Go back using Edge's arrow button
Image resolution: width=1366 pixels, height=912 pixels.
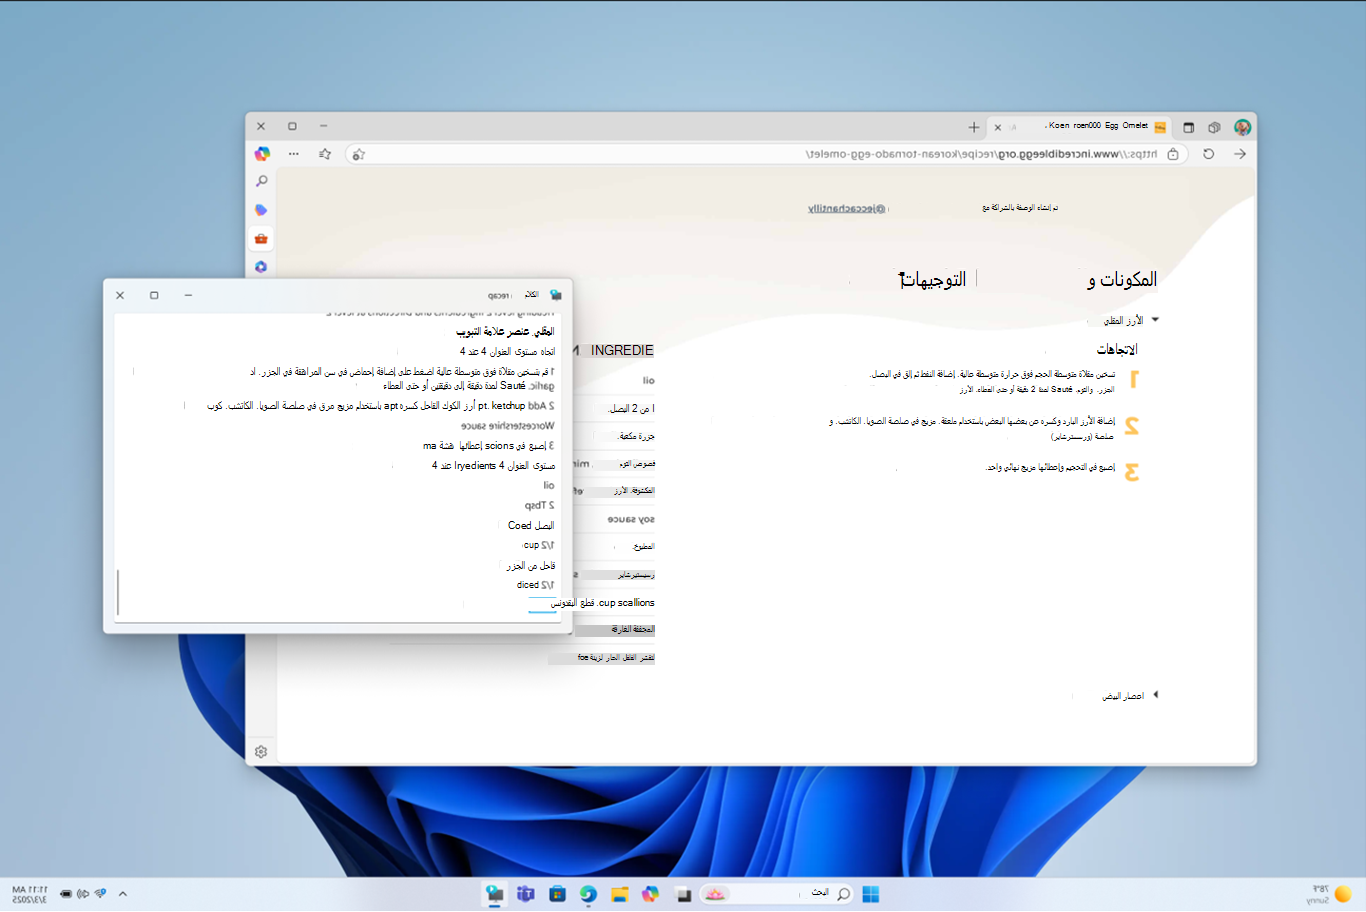click(1239, 154)
